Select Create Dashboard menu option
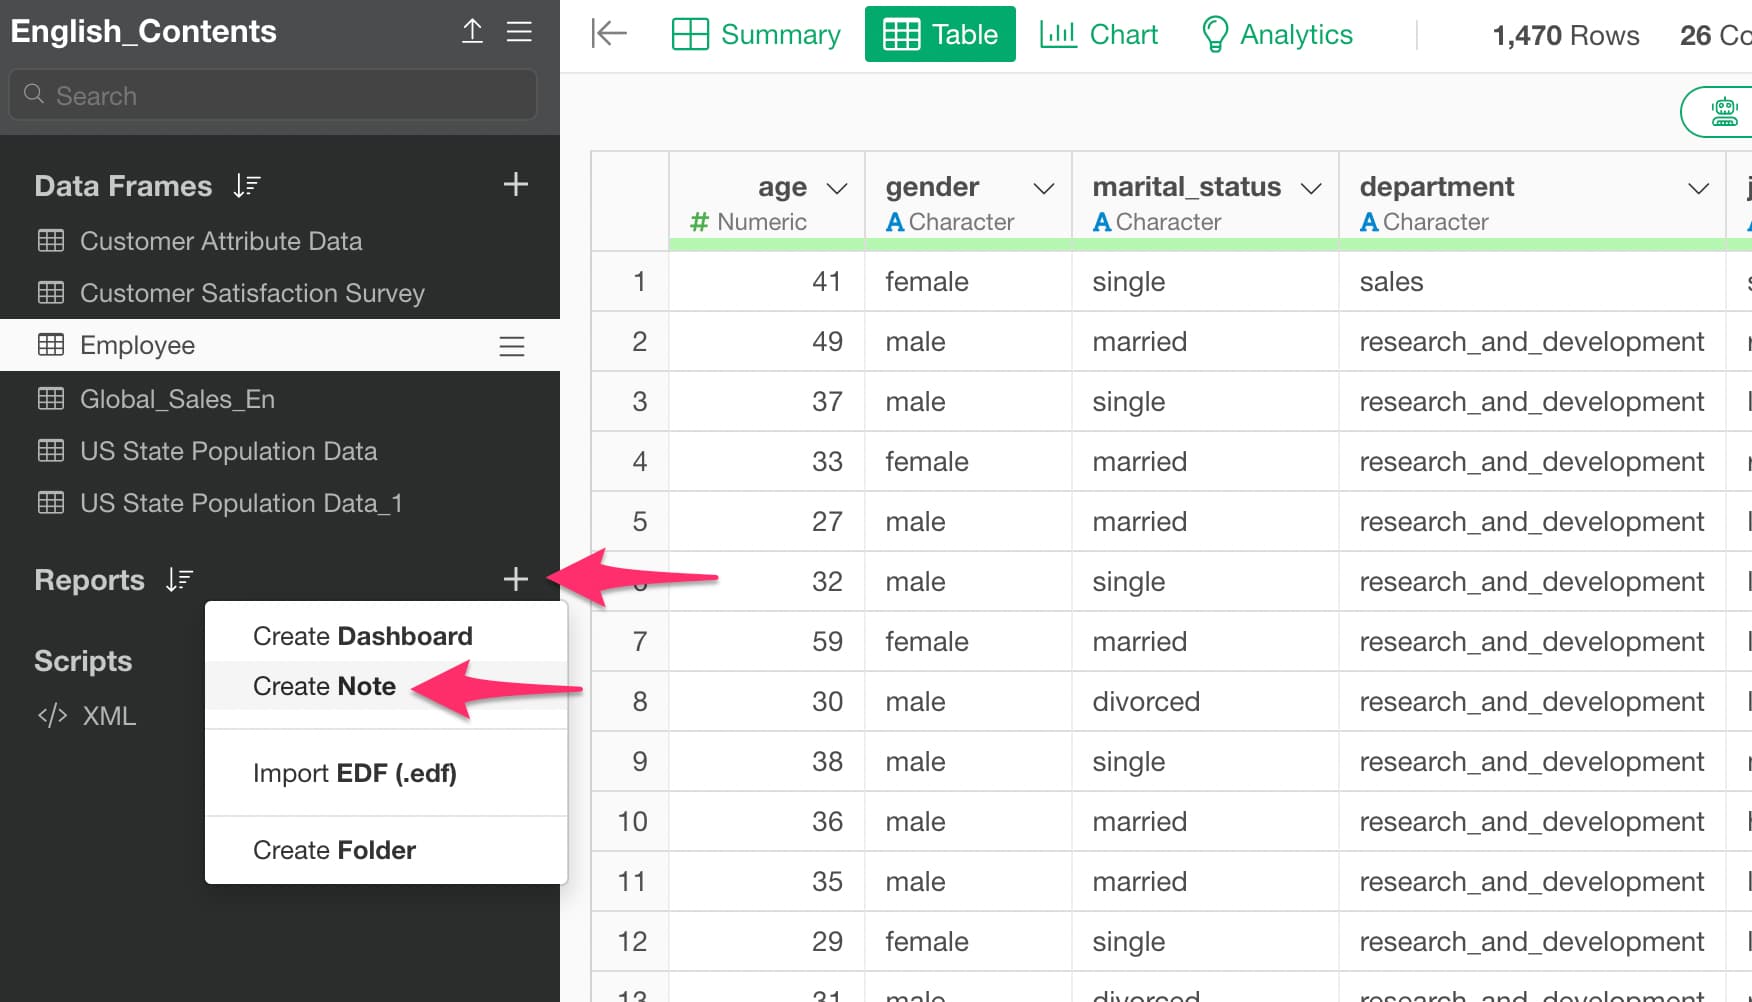Screen dimensions: 1752x1002 (x=362, y=636)
